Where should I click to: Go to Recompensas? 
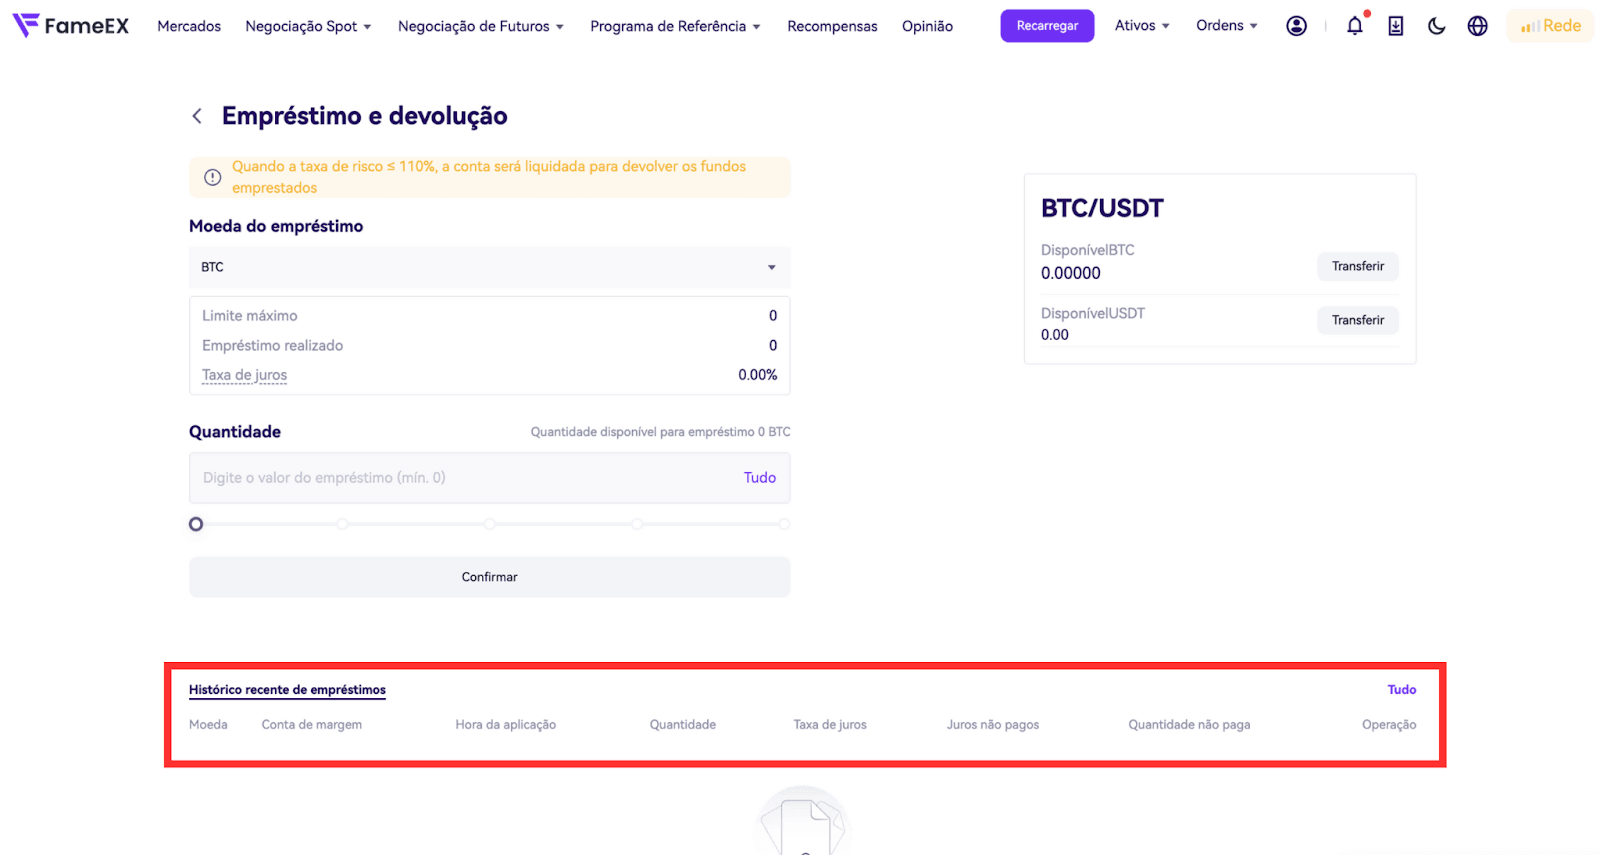[x=832, y=26]
